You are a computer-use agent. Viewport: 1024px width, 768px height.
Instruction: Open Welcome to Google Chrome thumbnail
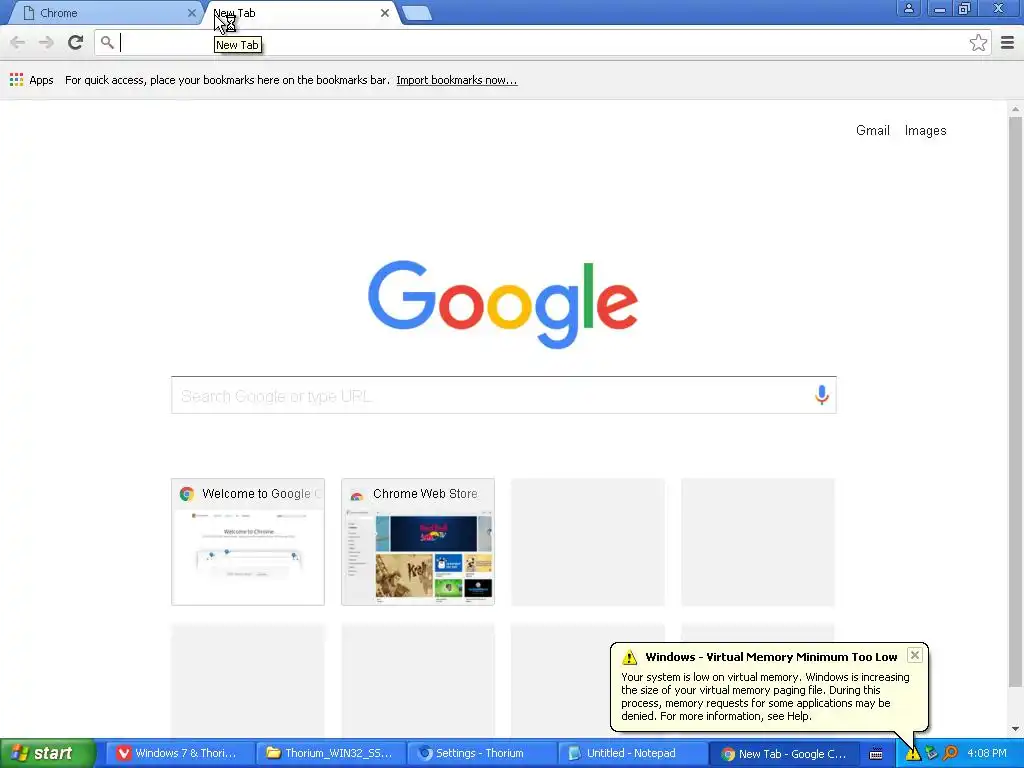248,542
